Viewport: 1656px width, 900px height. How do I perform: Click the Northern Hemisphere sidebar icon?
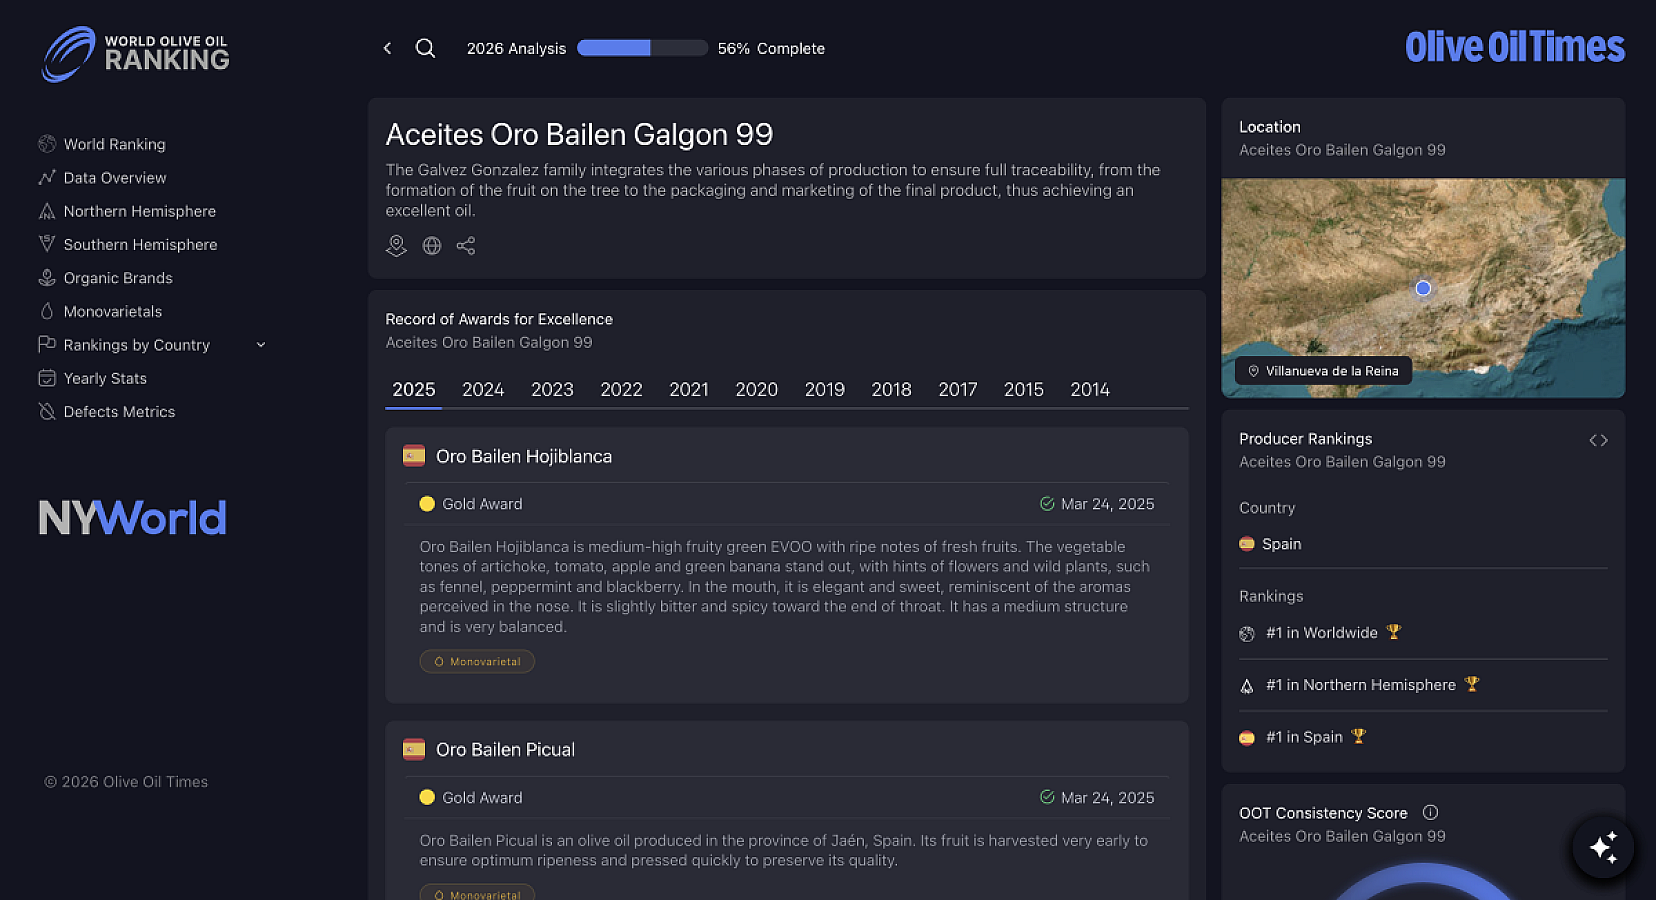47,211
